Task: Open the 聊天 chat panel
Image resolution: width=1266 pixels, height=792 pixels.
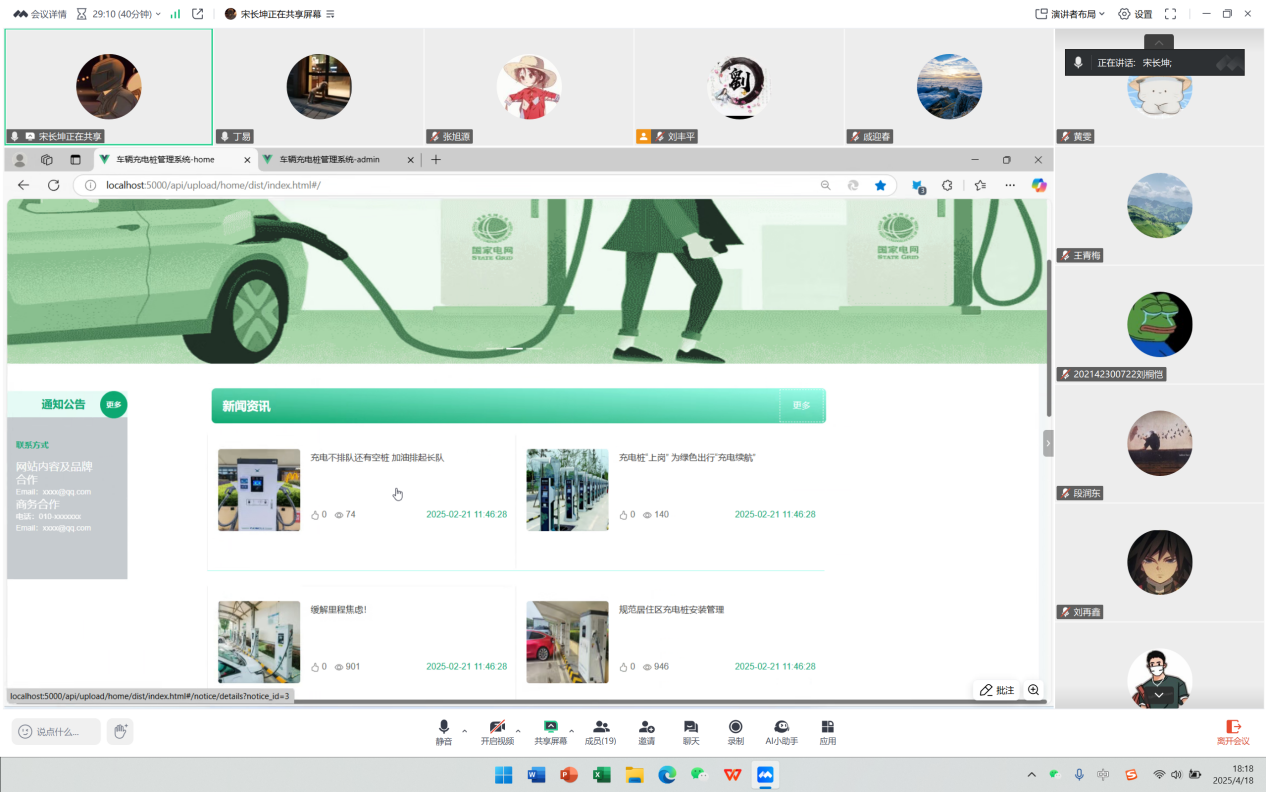Action: coord(690,732)
